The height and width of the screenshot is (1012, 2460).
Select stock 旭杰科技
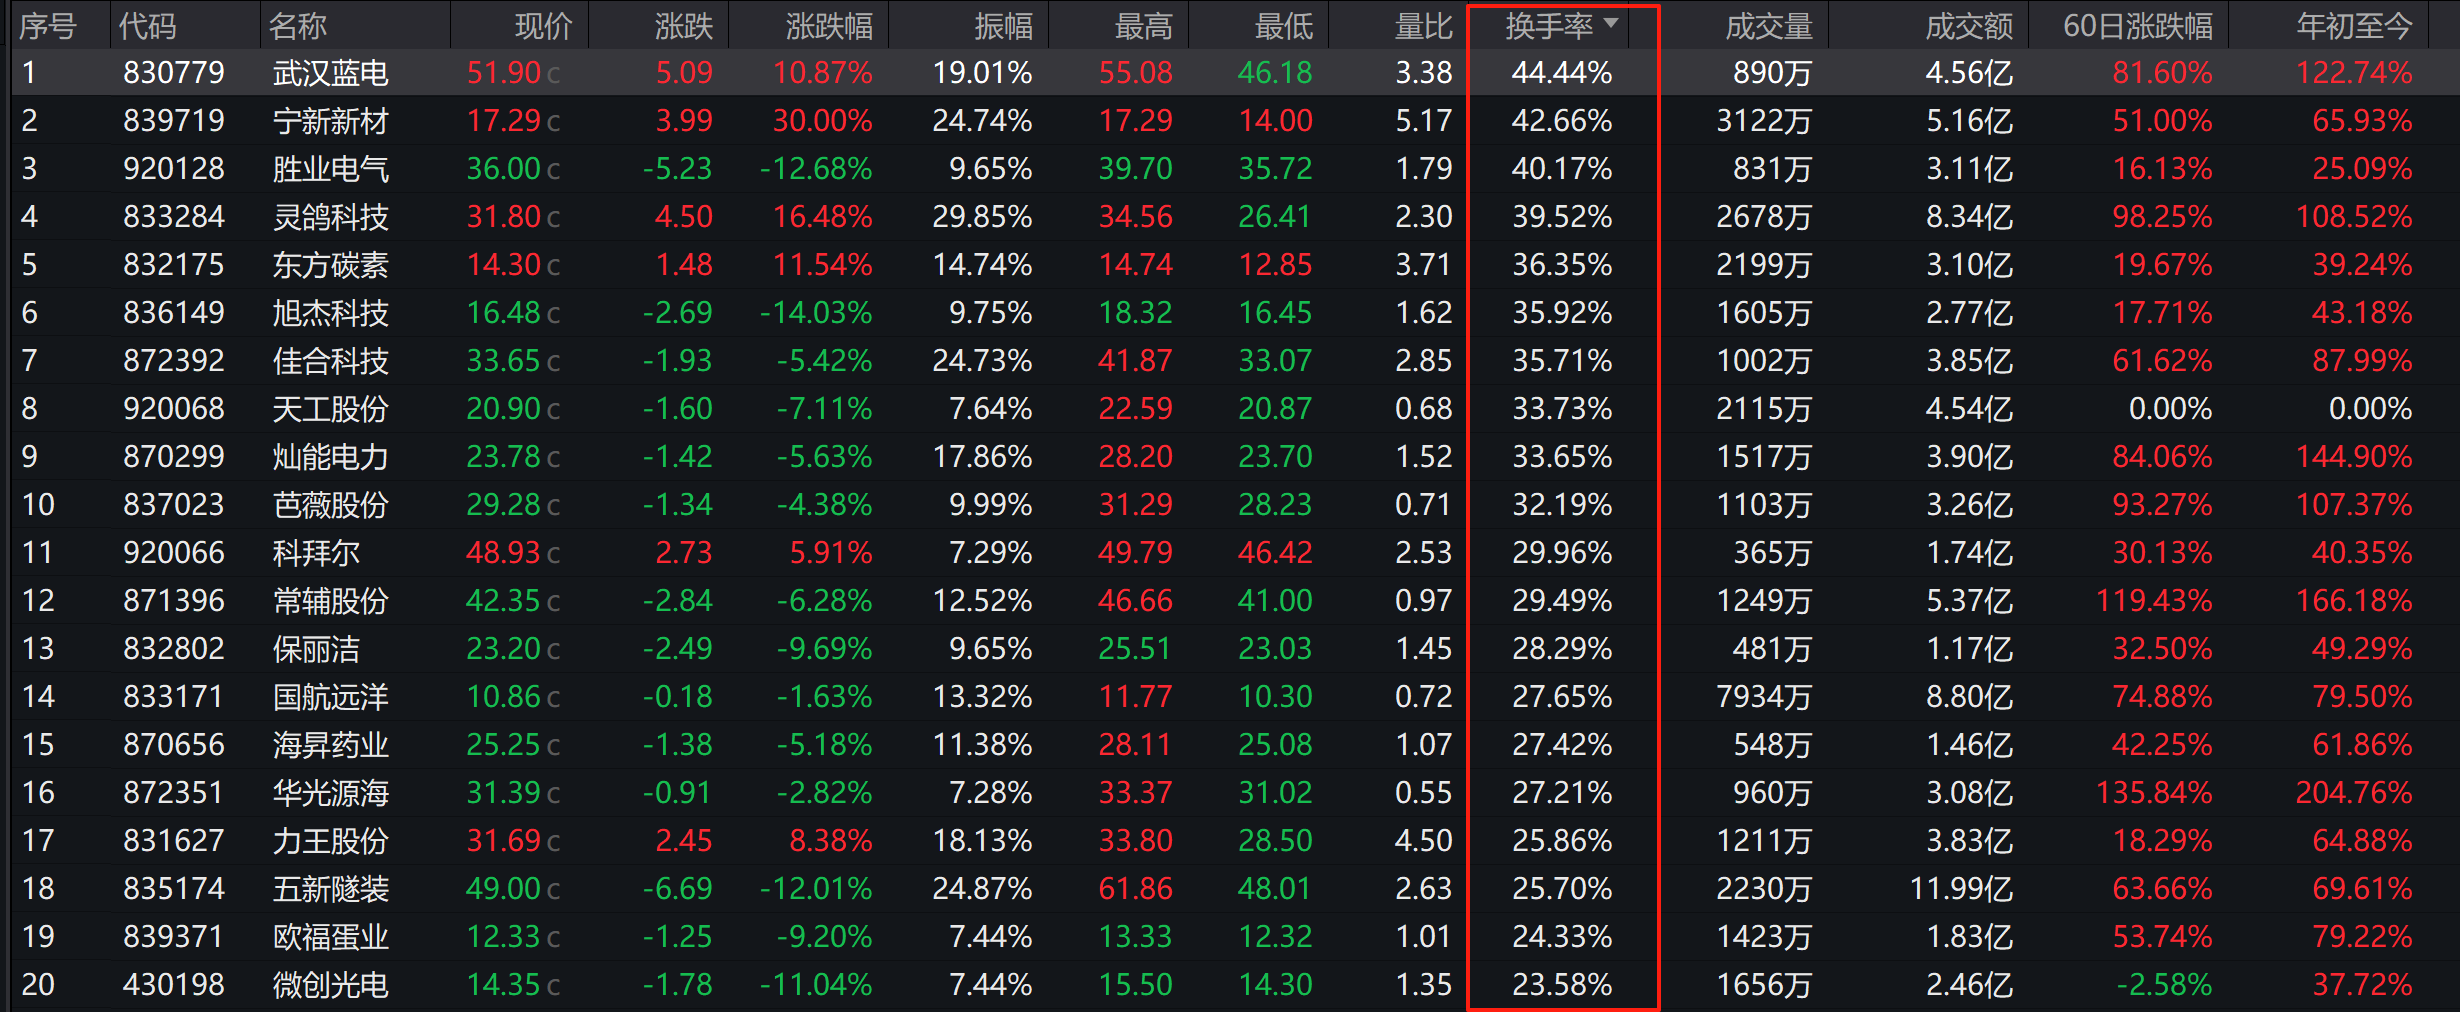pyautogui.click(x=331, y=313)
